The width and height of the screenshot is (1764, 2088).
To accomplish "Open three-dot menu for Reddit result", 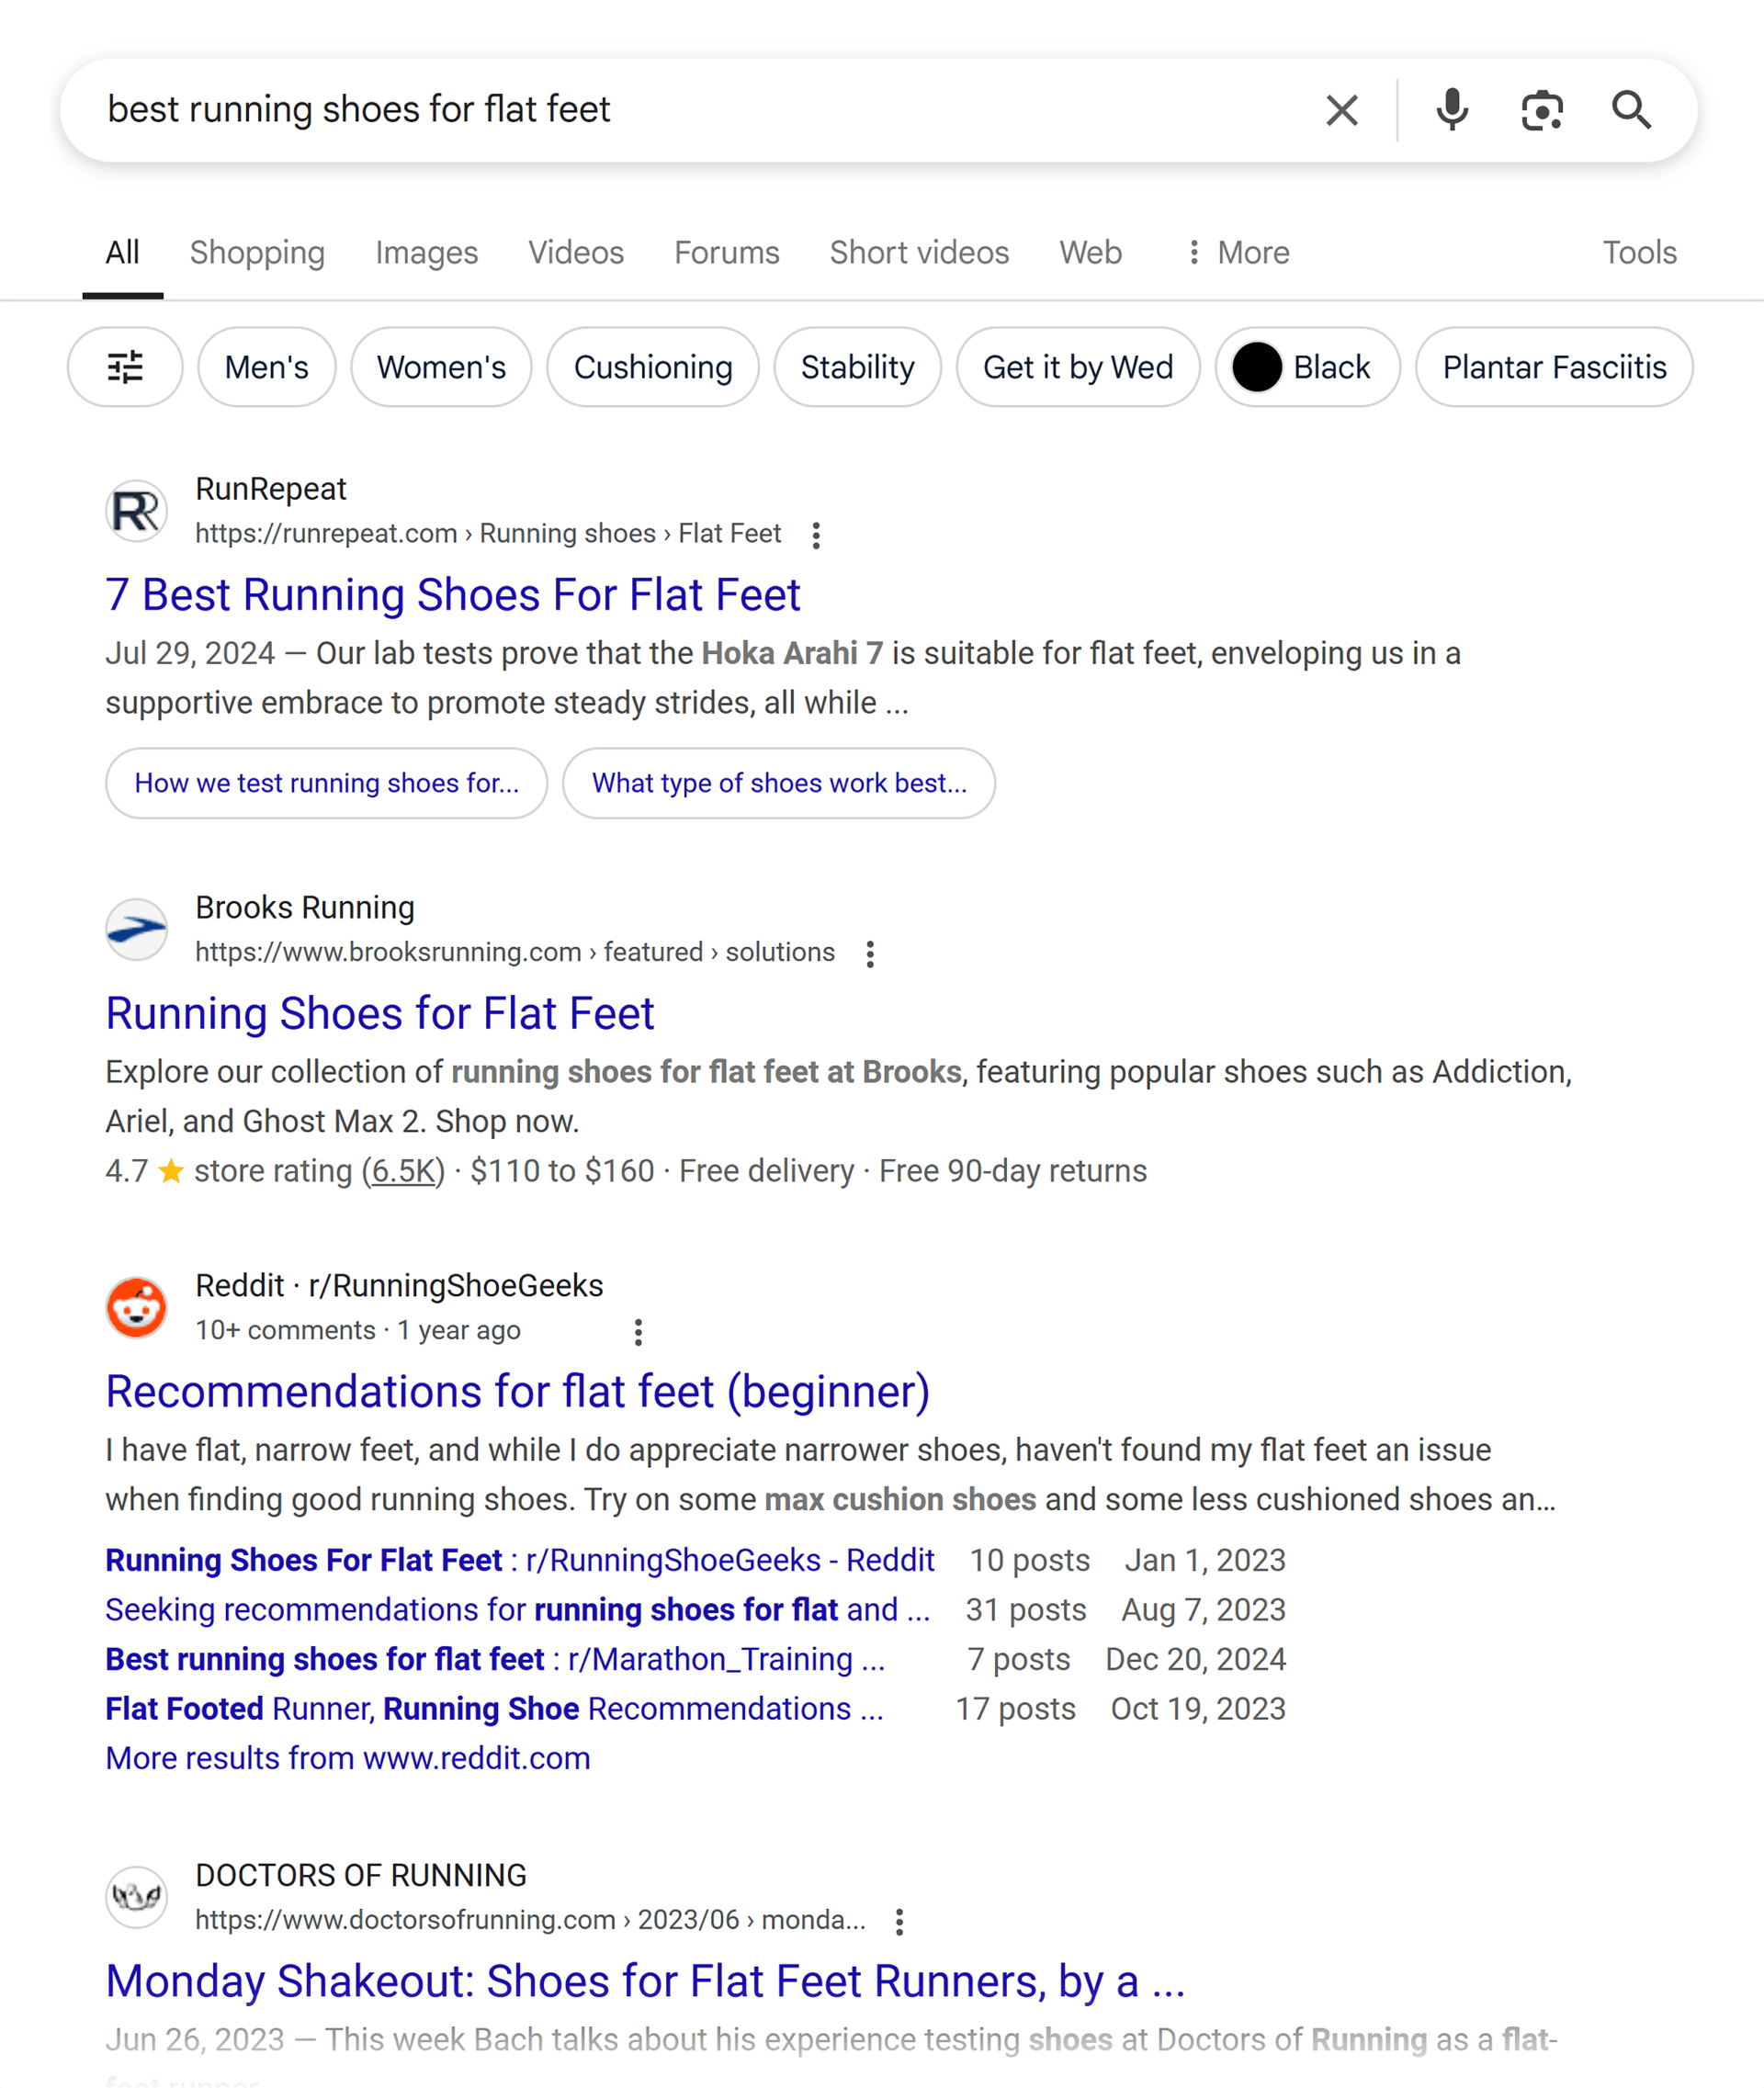I will coord(638,1332).
